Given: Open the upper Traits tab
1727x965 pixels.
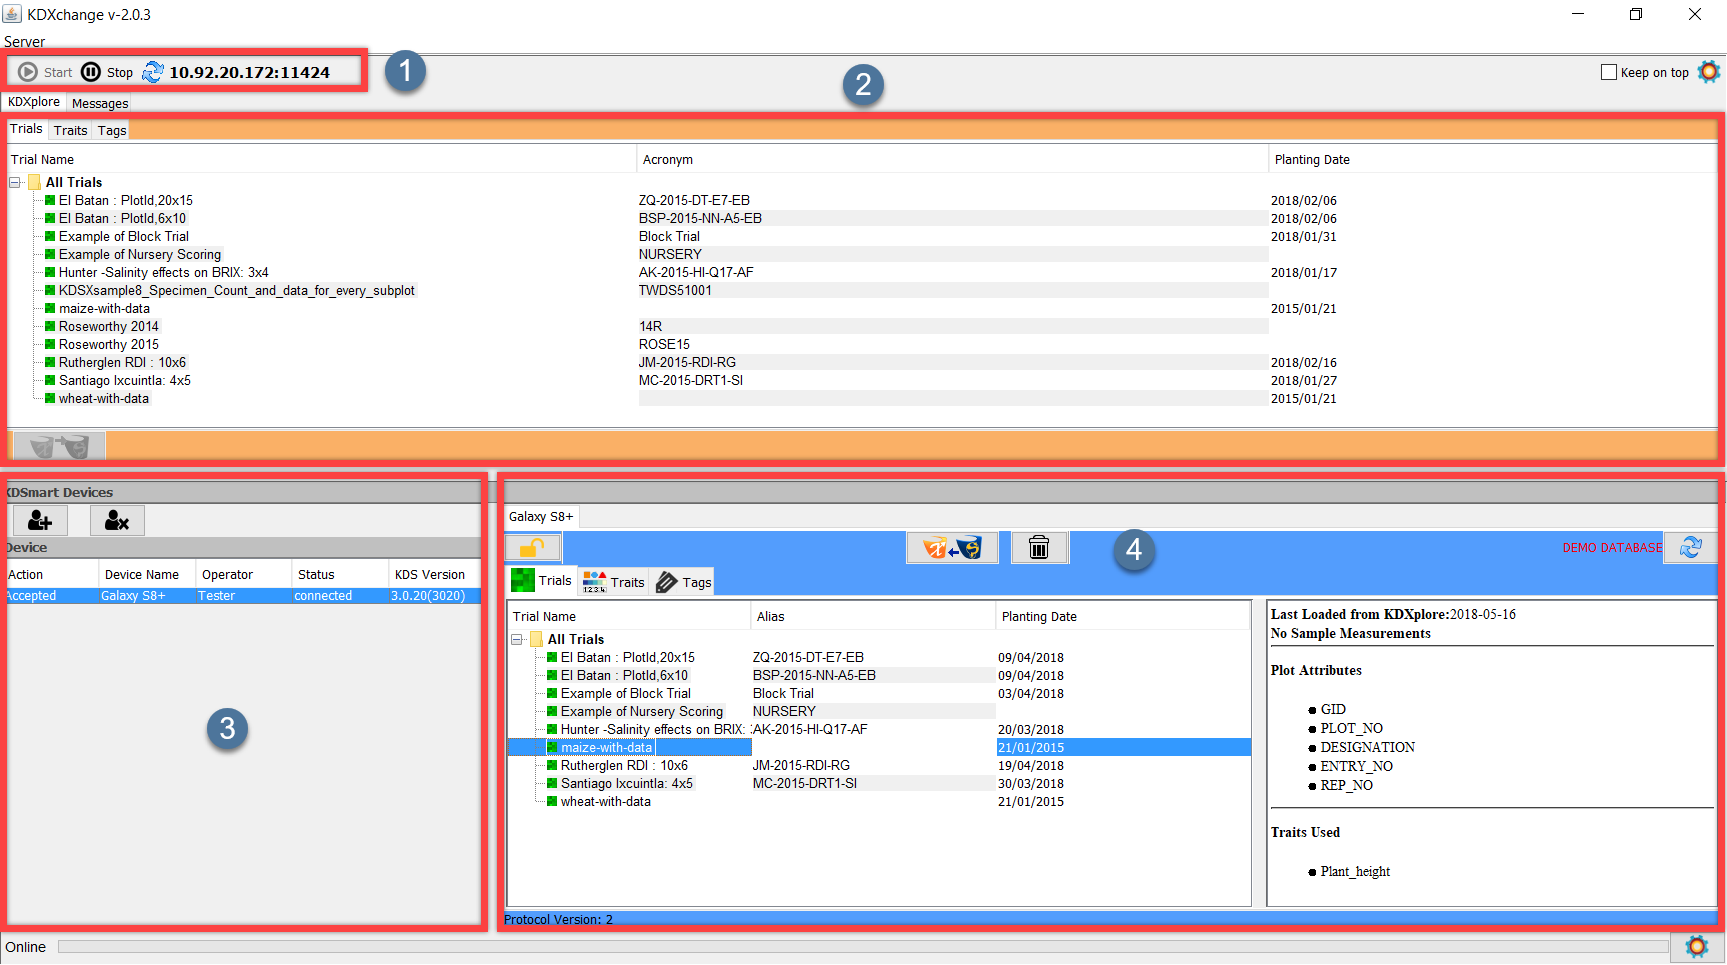Looking at the screenshot, I should click(70, 130).
